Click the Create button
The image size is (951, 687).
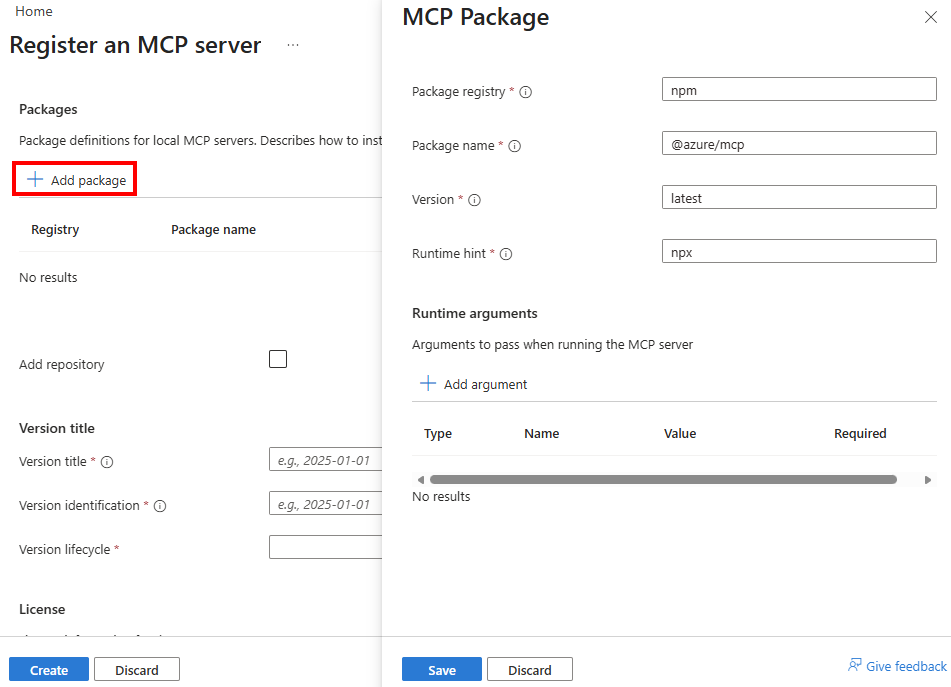48,669
